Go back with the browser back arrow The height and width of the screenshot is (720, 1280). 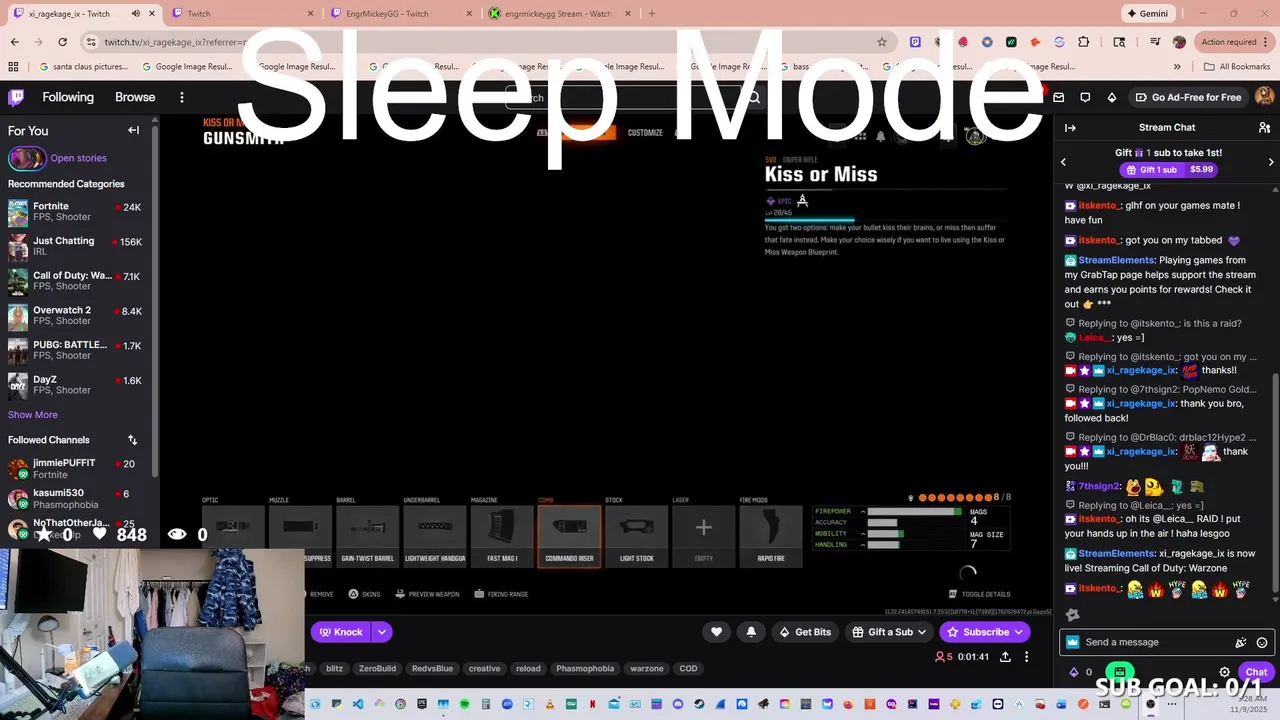pos(14,42)
